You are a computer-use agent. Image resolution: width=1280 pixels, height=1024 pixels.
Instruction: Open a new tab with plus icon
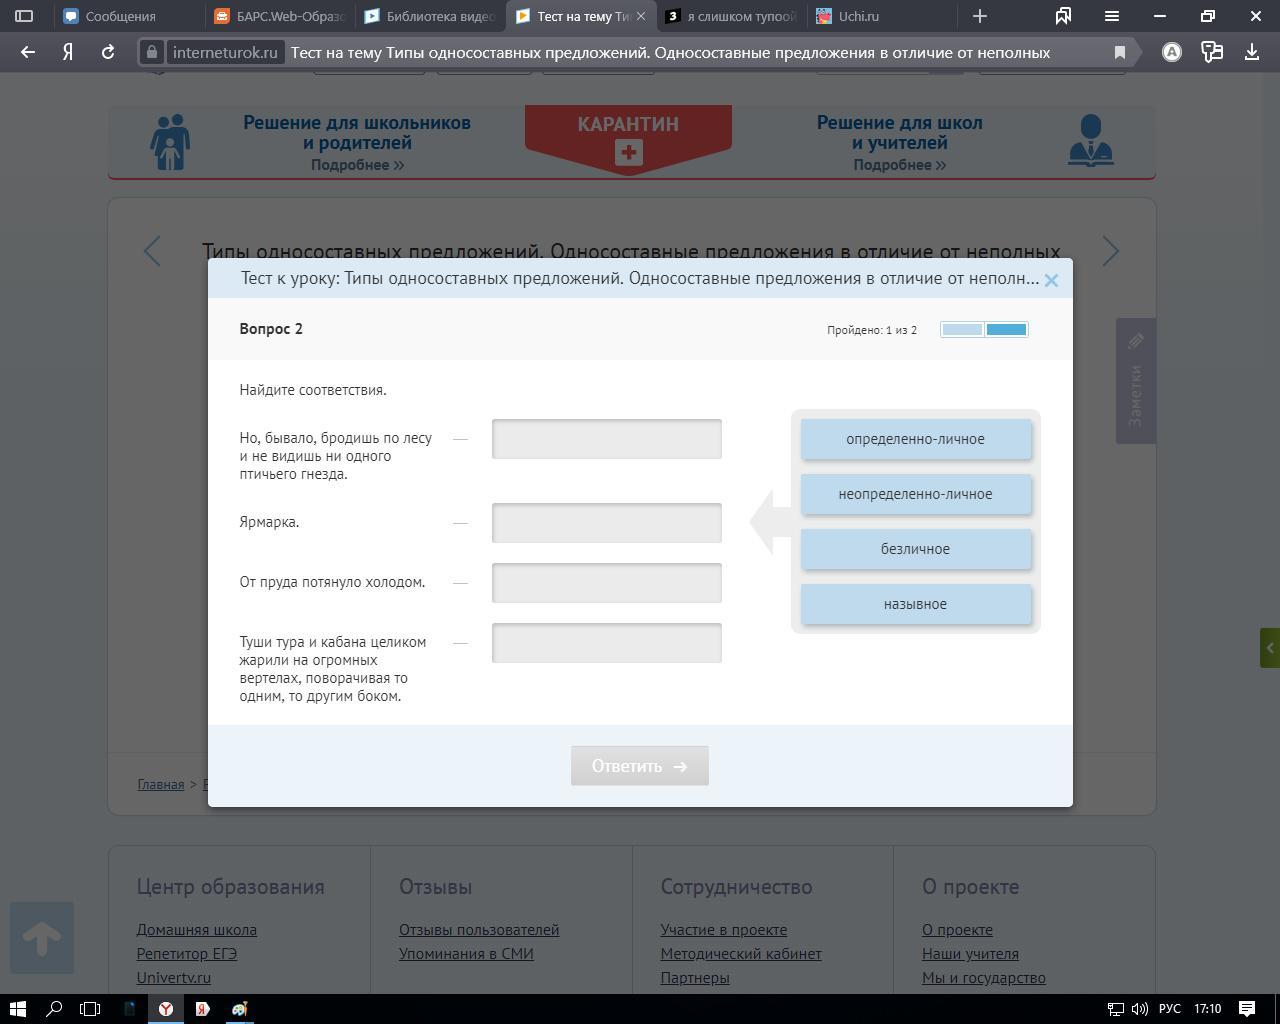coord(980,16)
